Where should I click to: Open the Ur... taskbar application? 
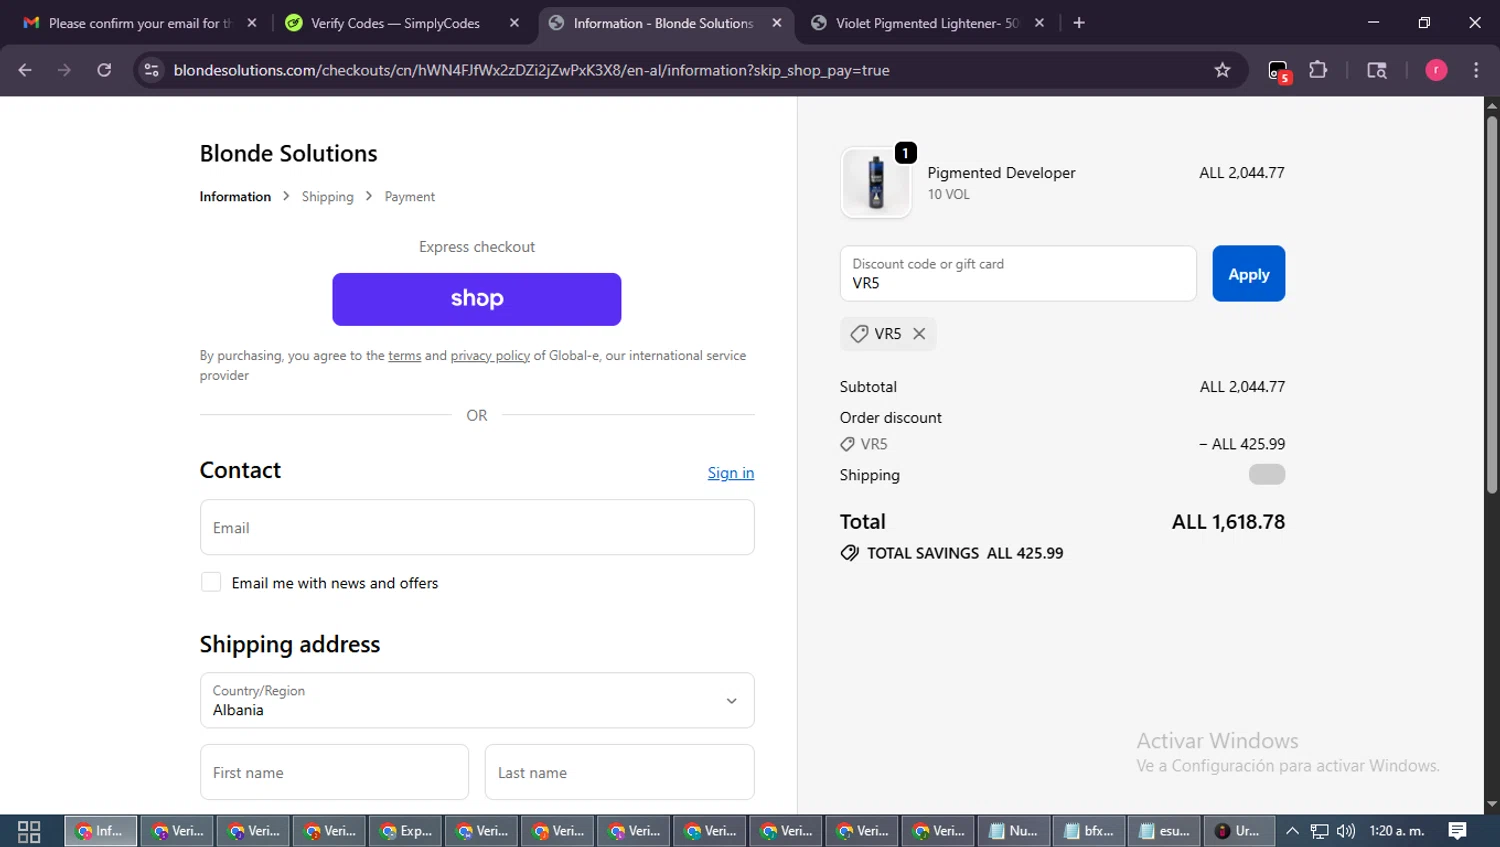click(x=1240, y=831)
